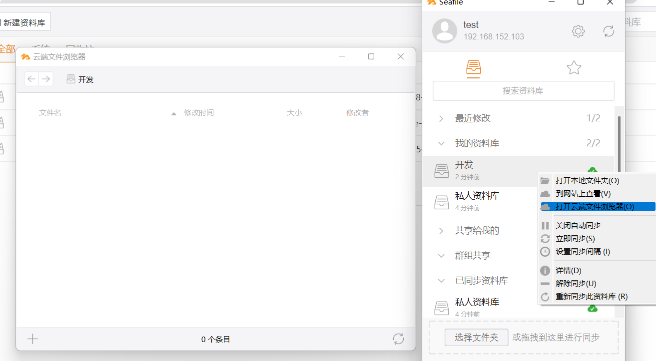
Task: Collapse the 已同步资料库 section
Action: tap(441, 281)
